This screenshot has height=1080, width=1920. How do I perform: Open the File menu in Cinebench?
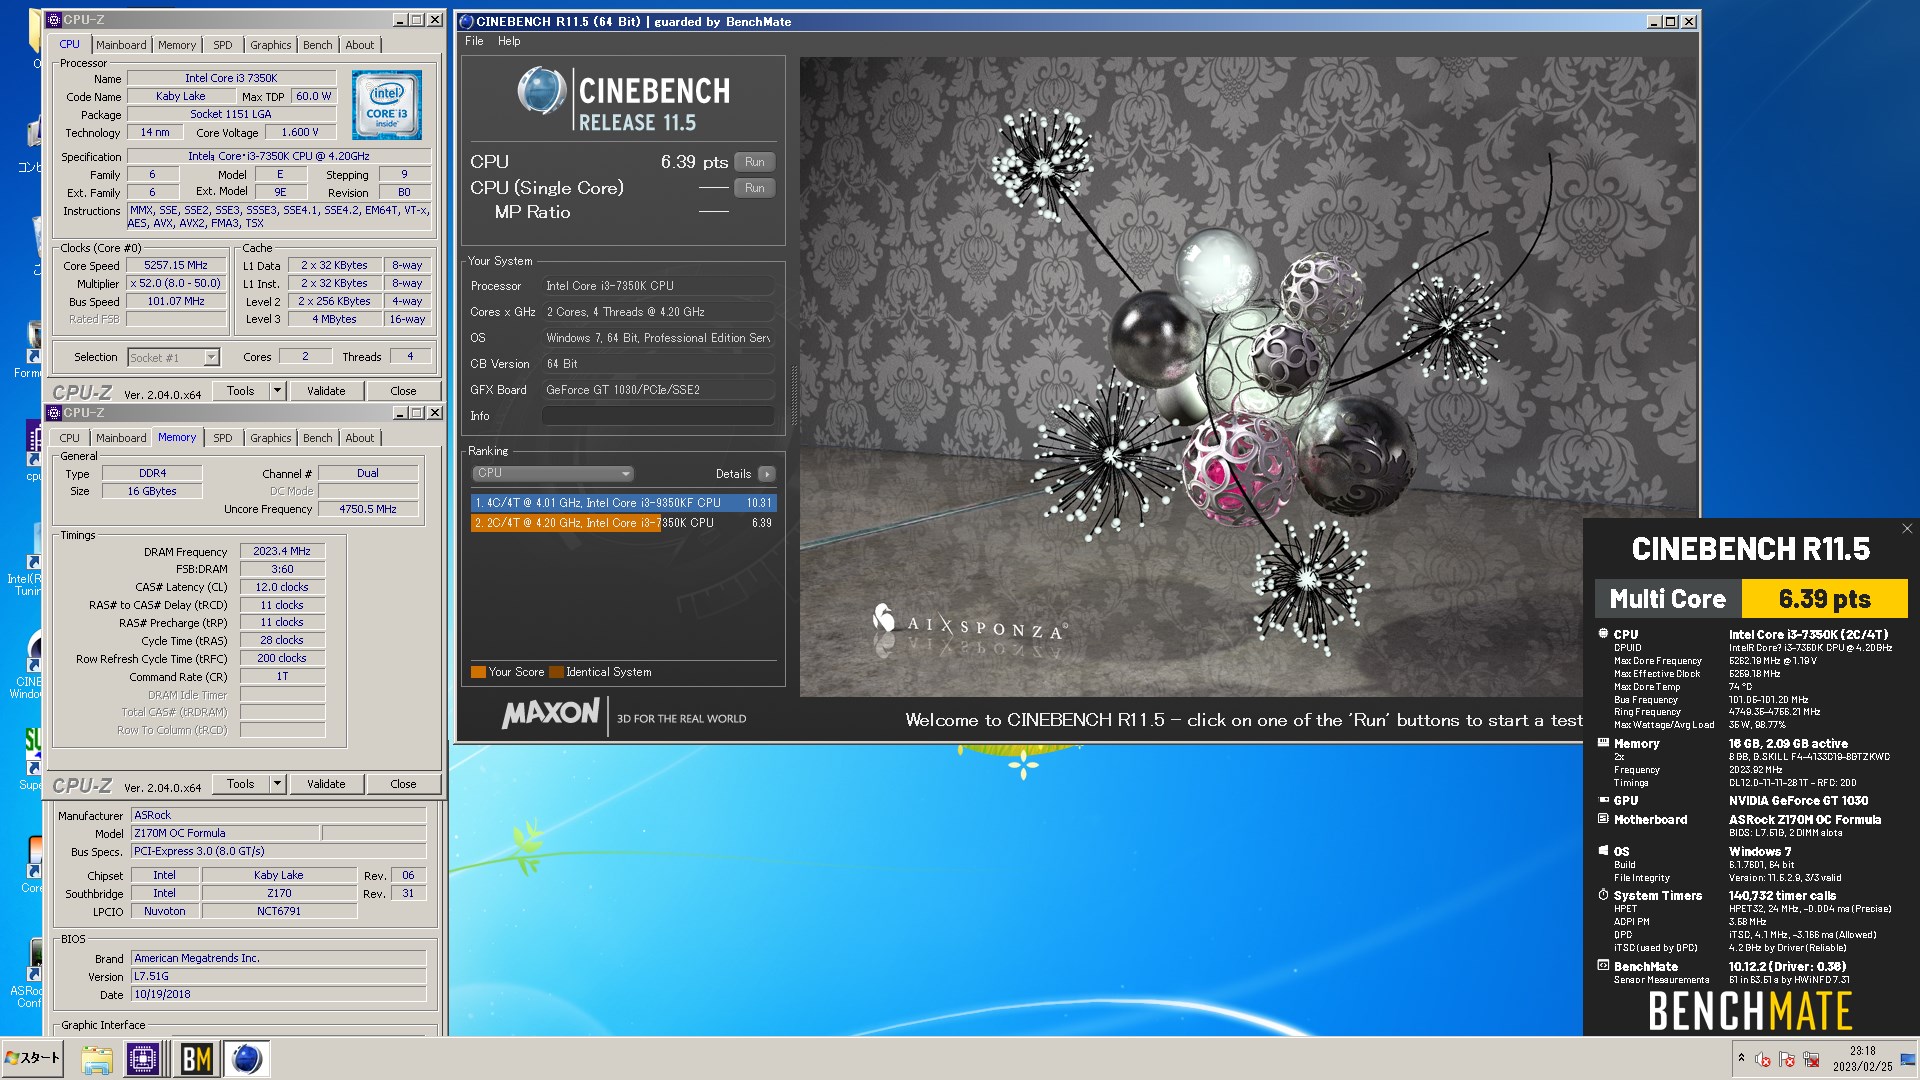(474, 41)
